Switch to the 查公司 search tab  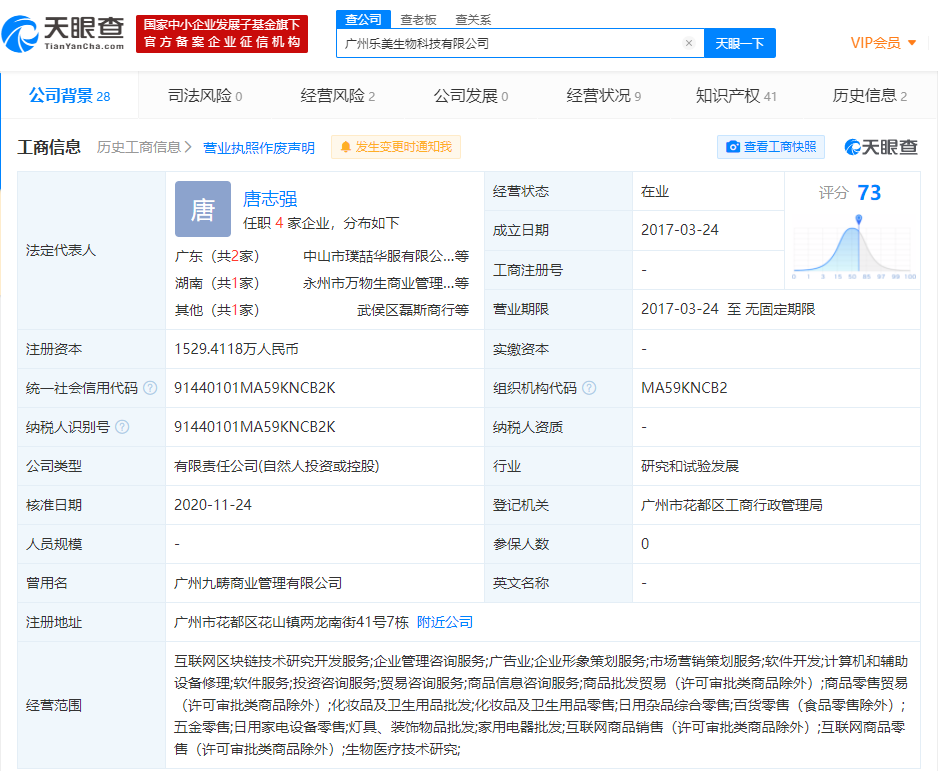pos(363,19)
